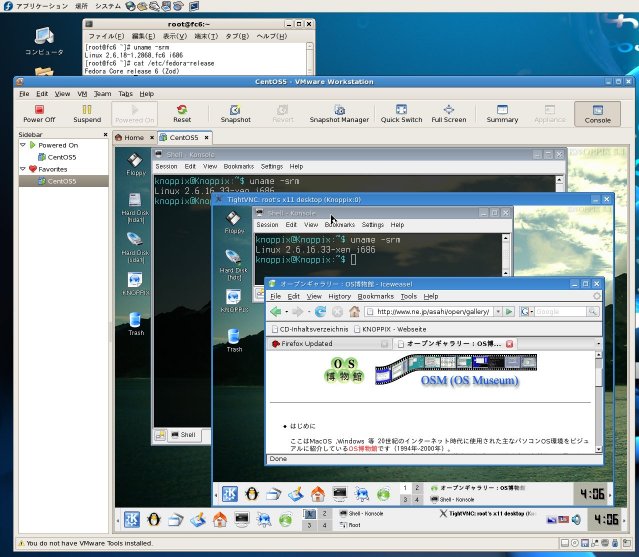Click the terminal icon in outer KDE panel
639x557 pixels.
click(x=242, y=520)
